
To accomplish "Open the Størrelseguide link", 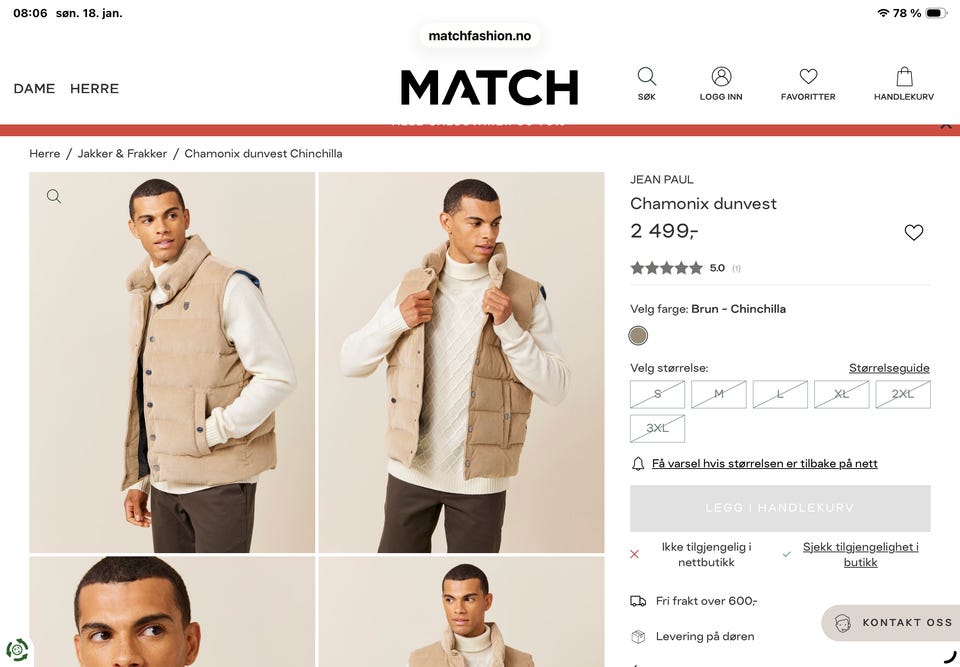I will coord(889,368).
